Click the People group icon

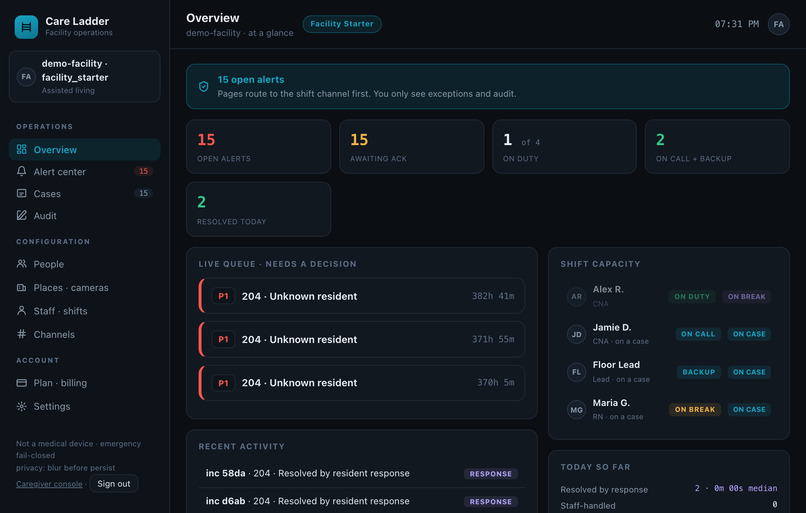coord(22,264)
